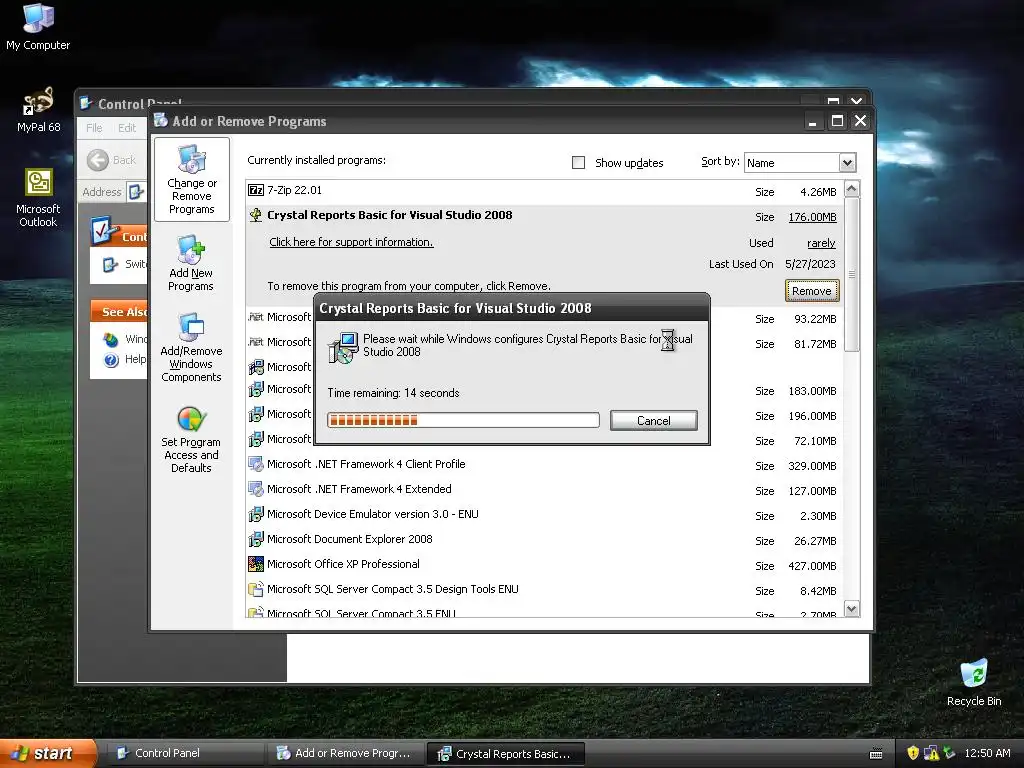
Task: Select Microsoft .NET Framework 4 Extended
Action: (x=545, y=490)
